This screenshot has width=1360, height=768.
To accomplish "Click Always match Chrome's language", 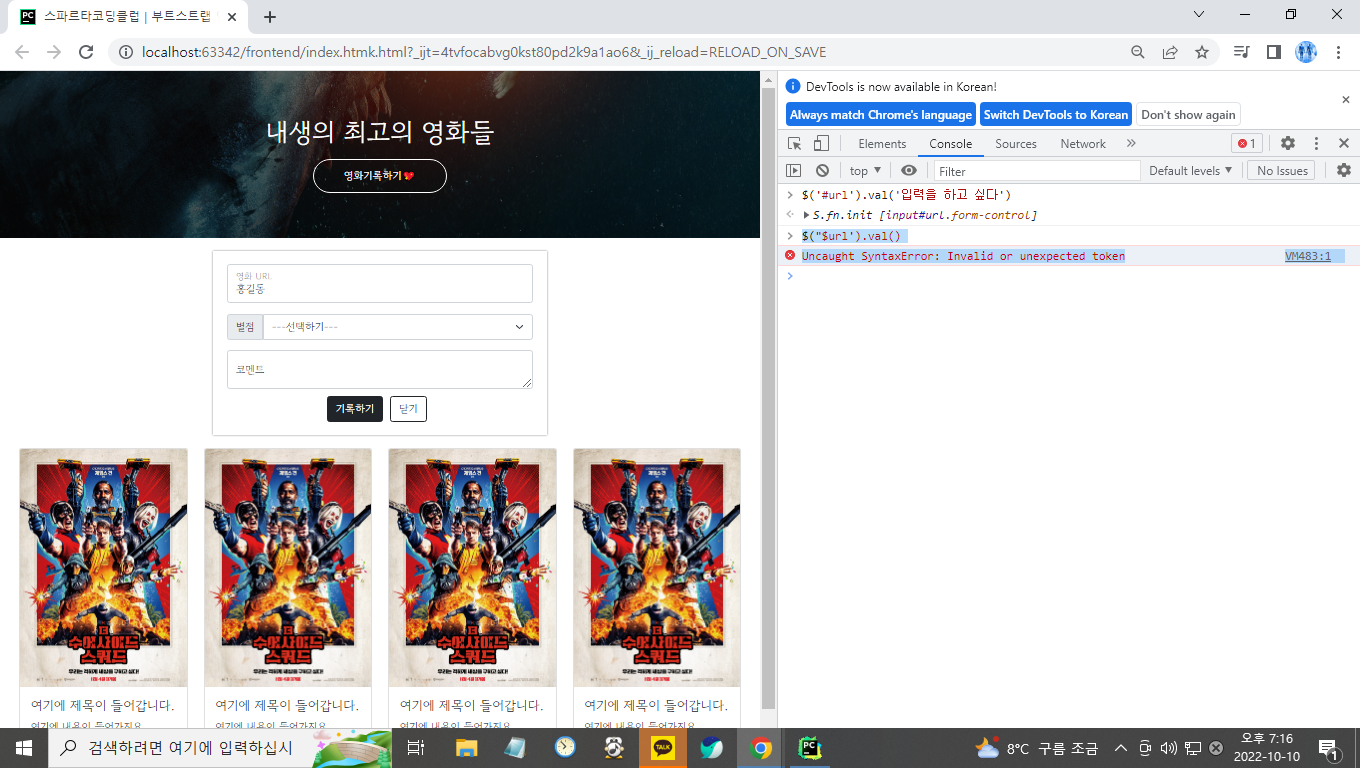I will (x=881, y=115).
